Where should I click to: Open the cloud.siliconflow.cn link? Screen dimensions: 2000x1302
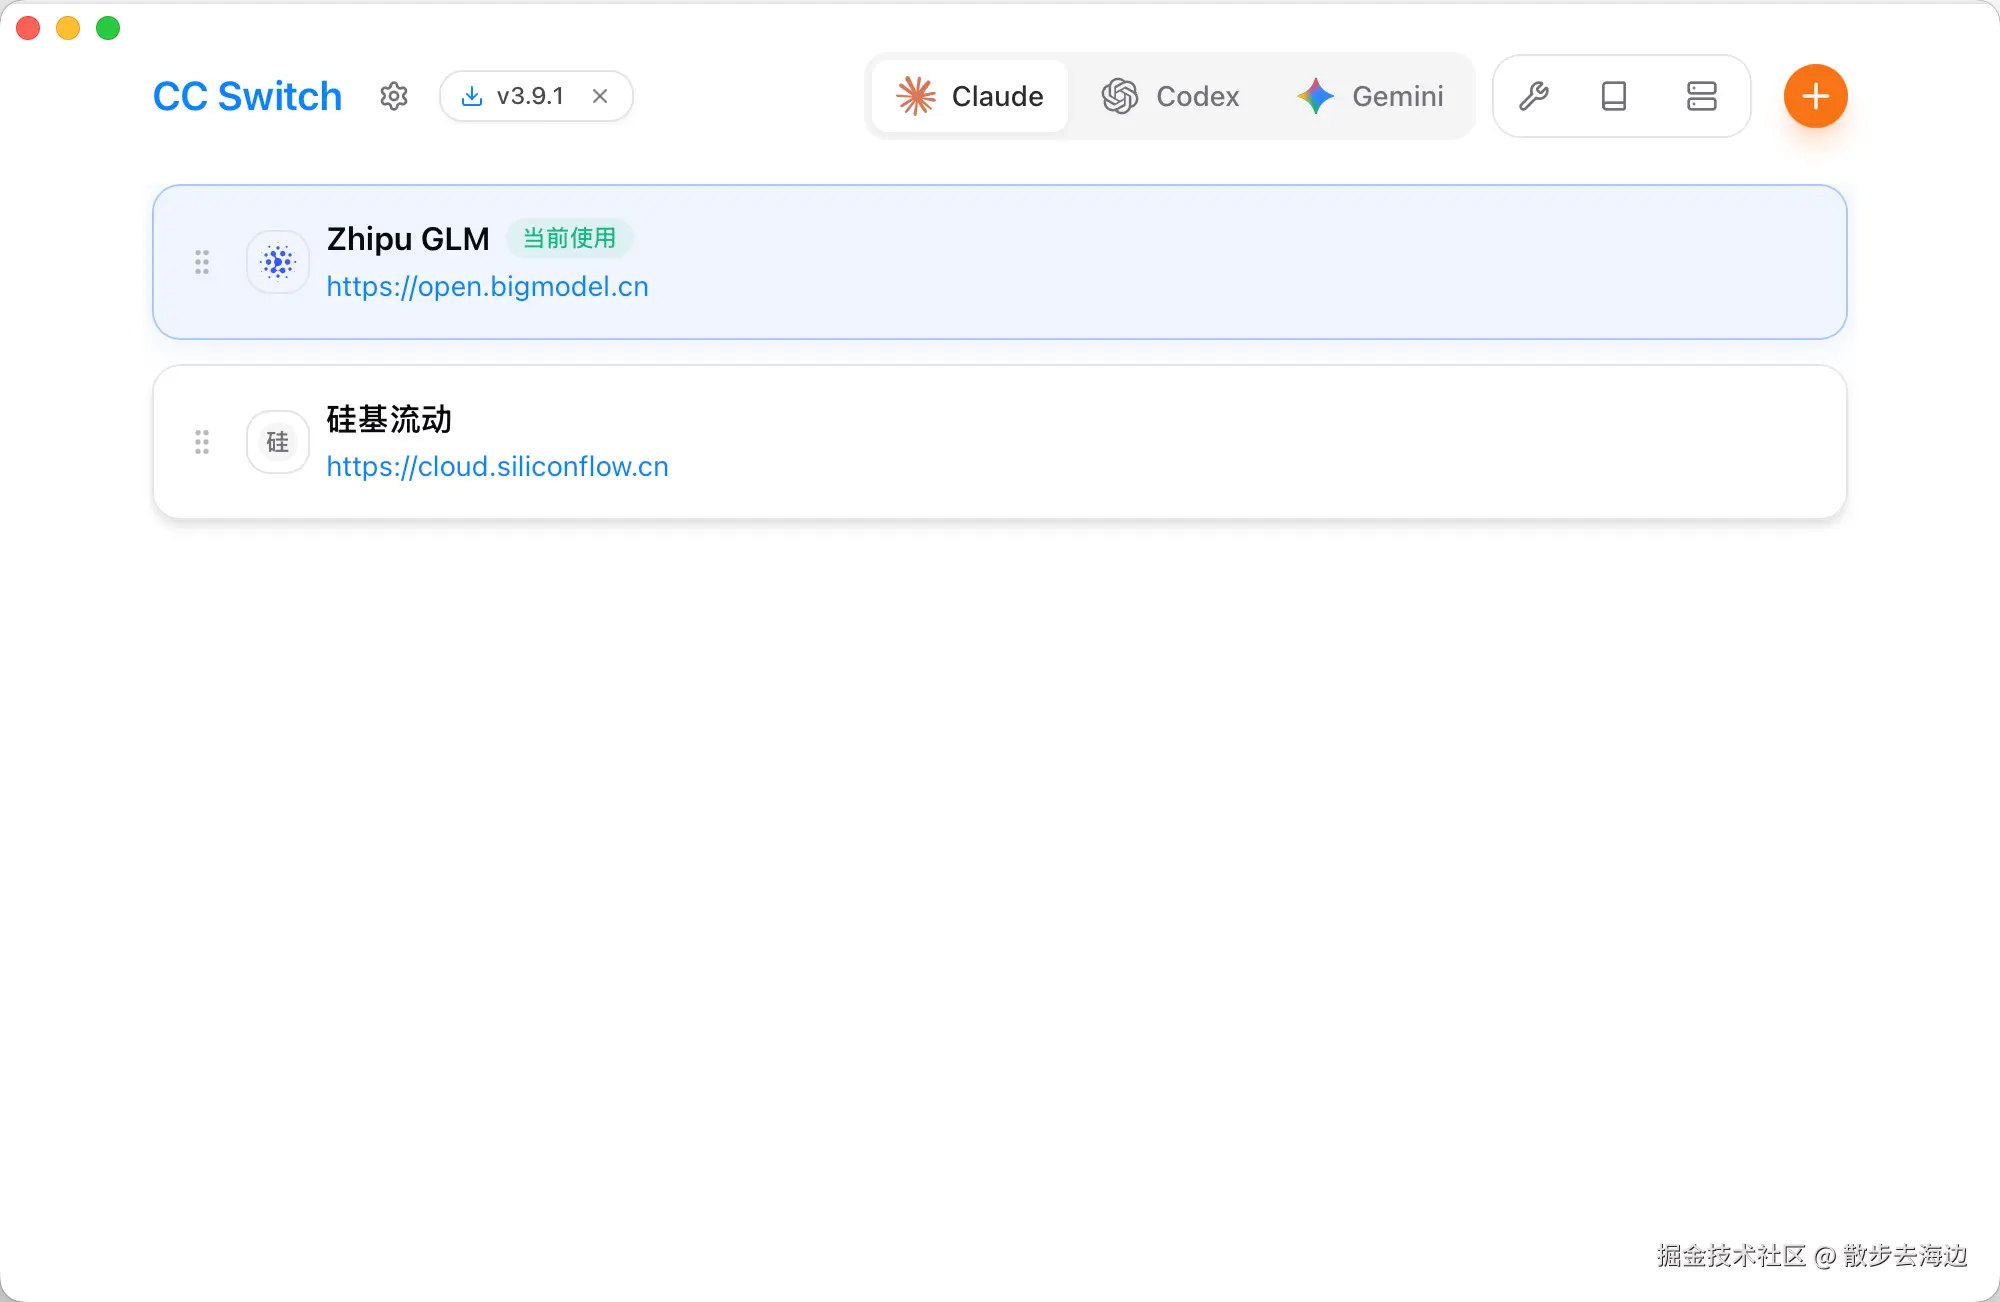click(x=497, y=467)
